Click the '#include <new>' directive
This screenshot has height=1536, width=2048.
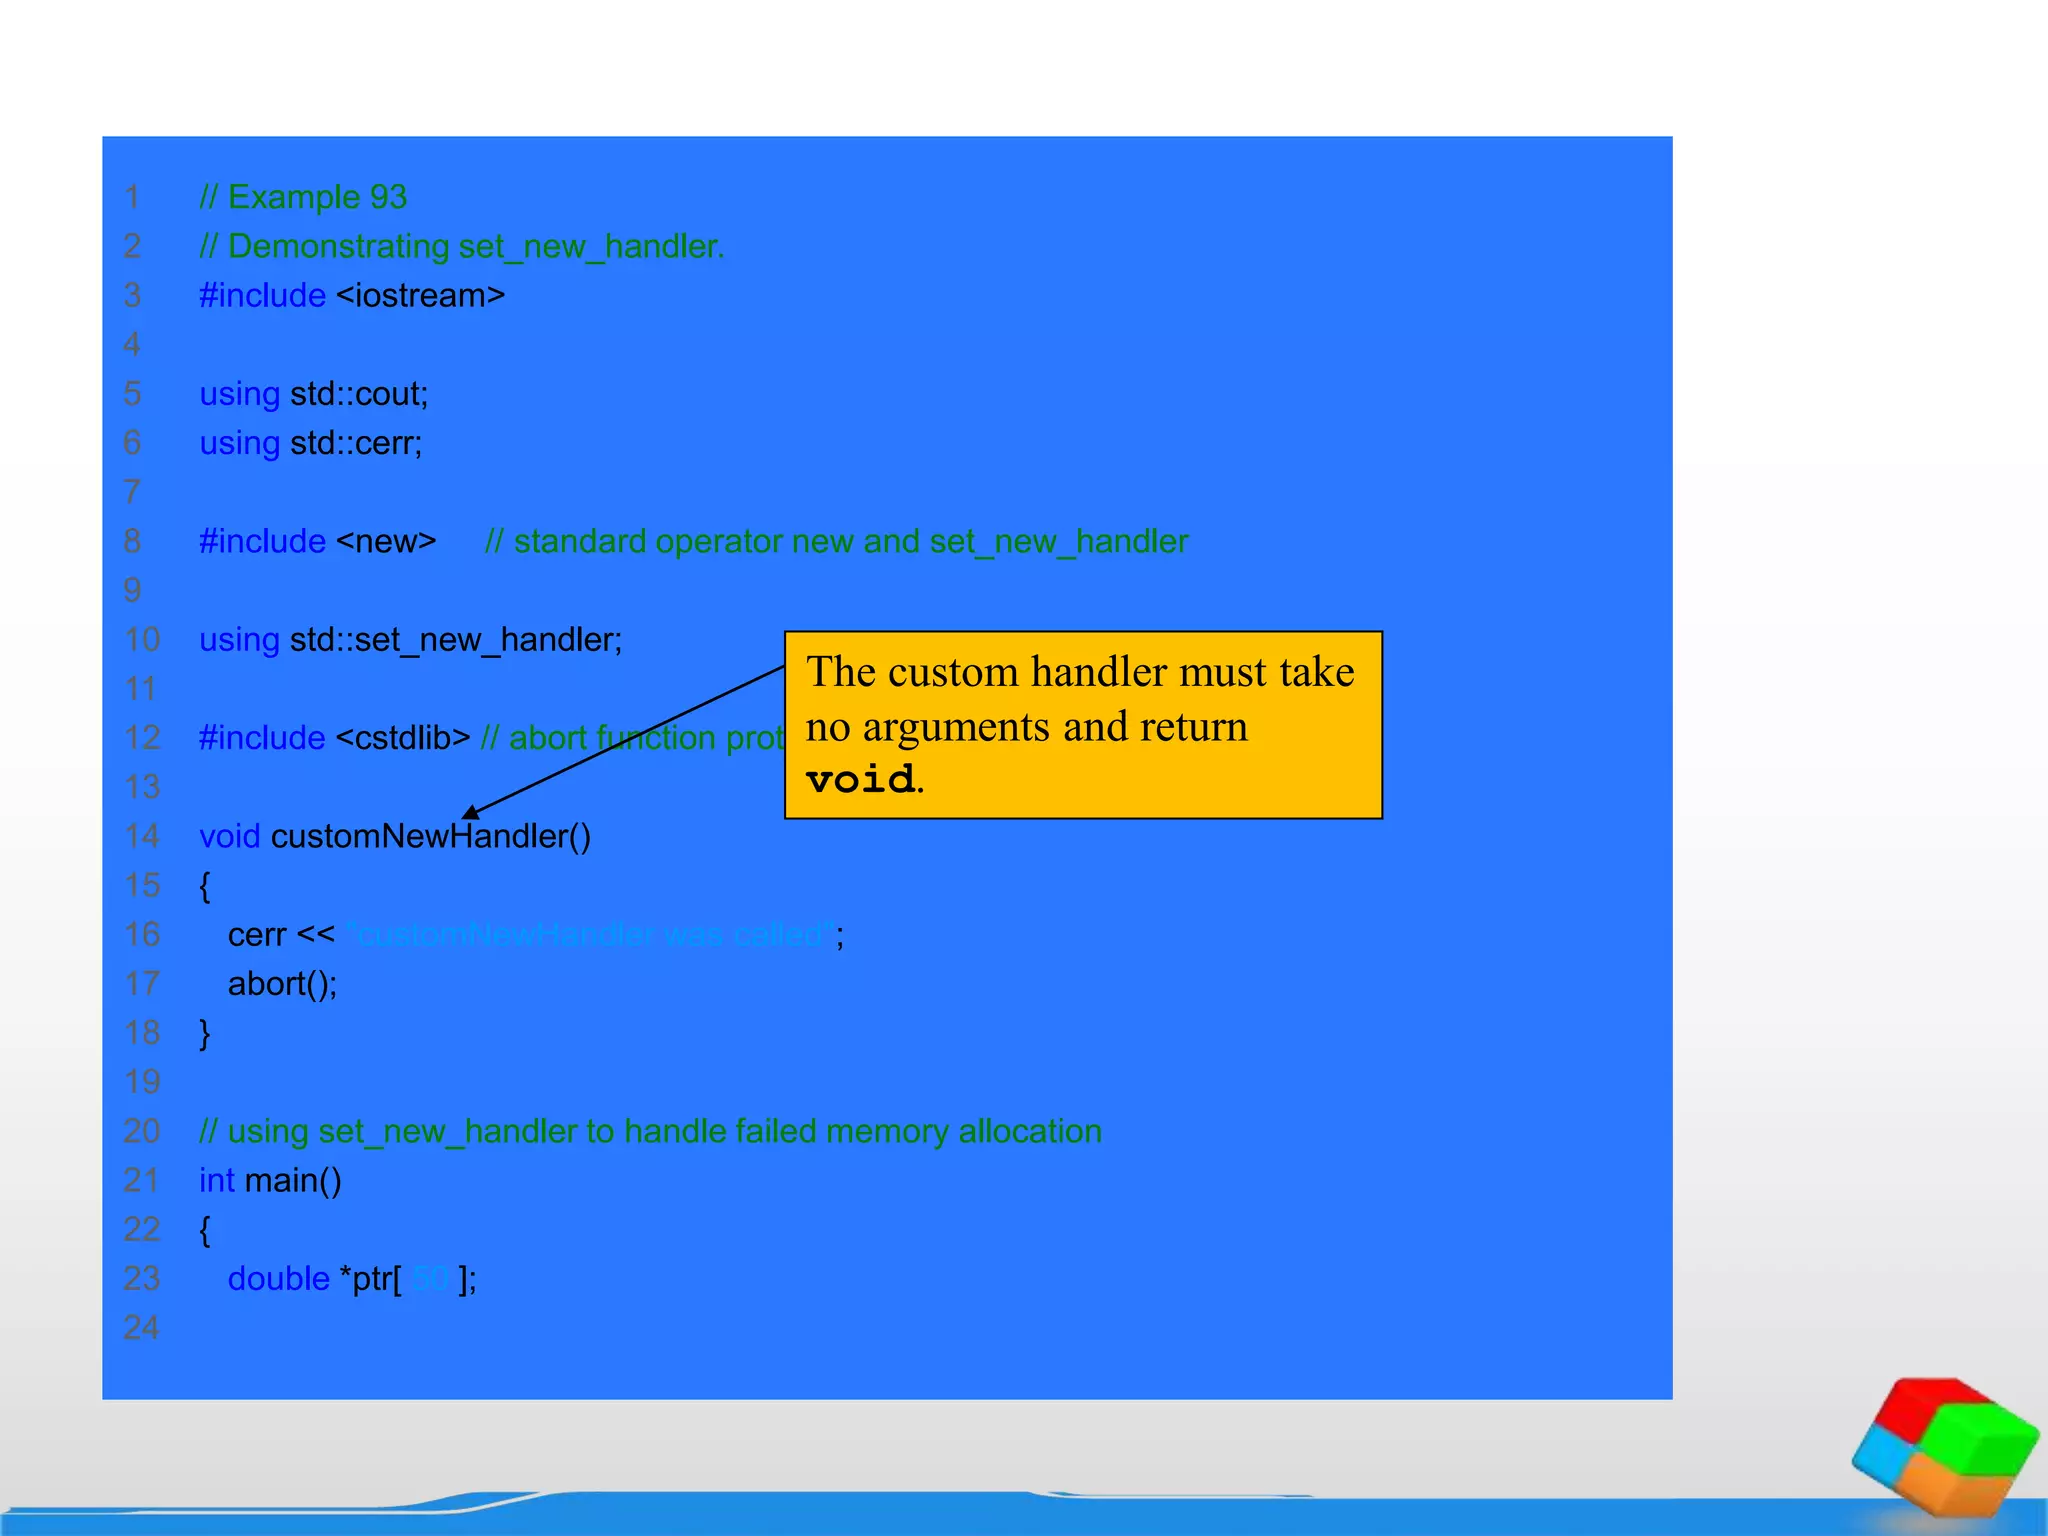[x=318, y=541]
